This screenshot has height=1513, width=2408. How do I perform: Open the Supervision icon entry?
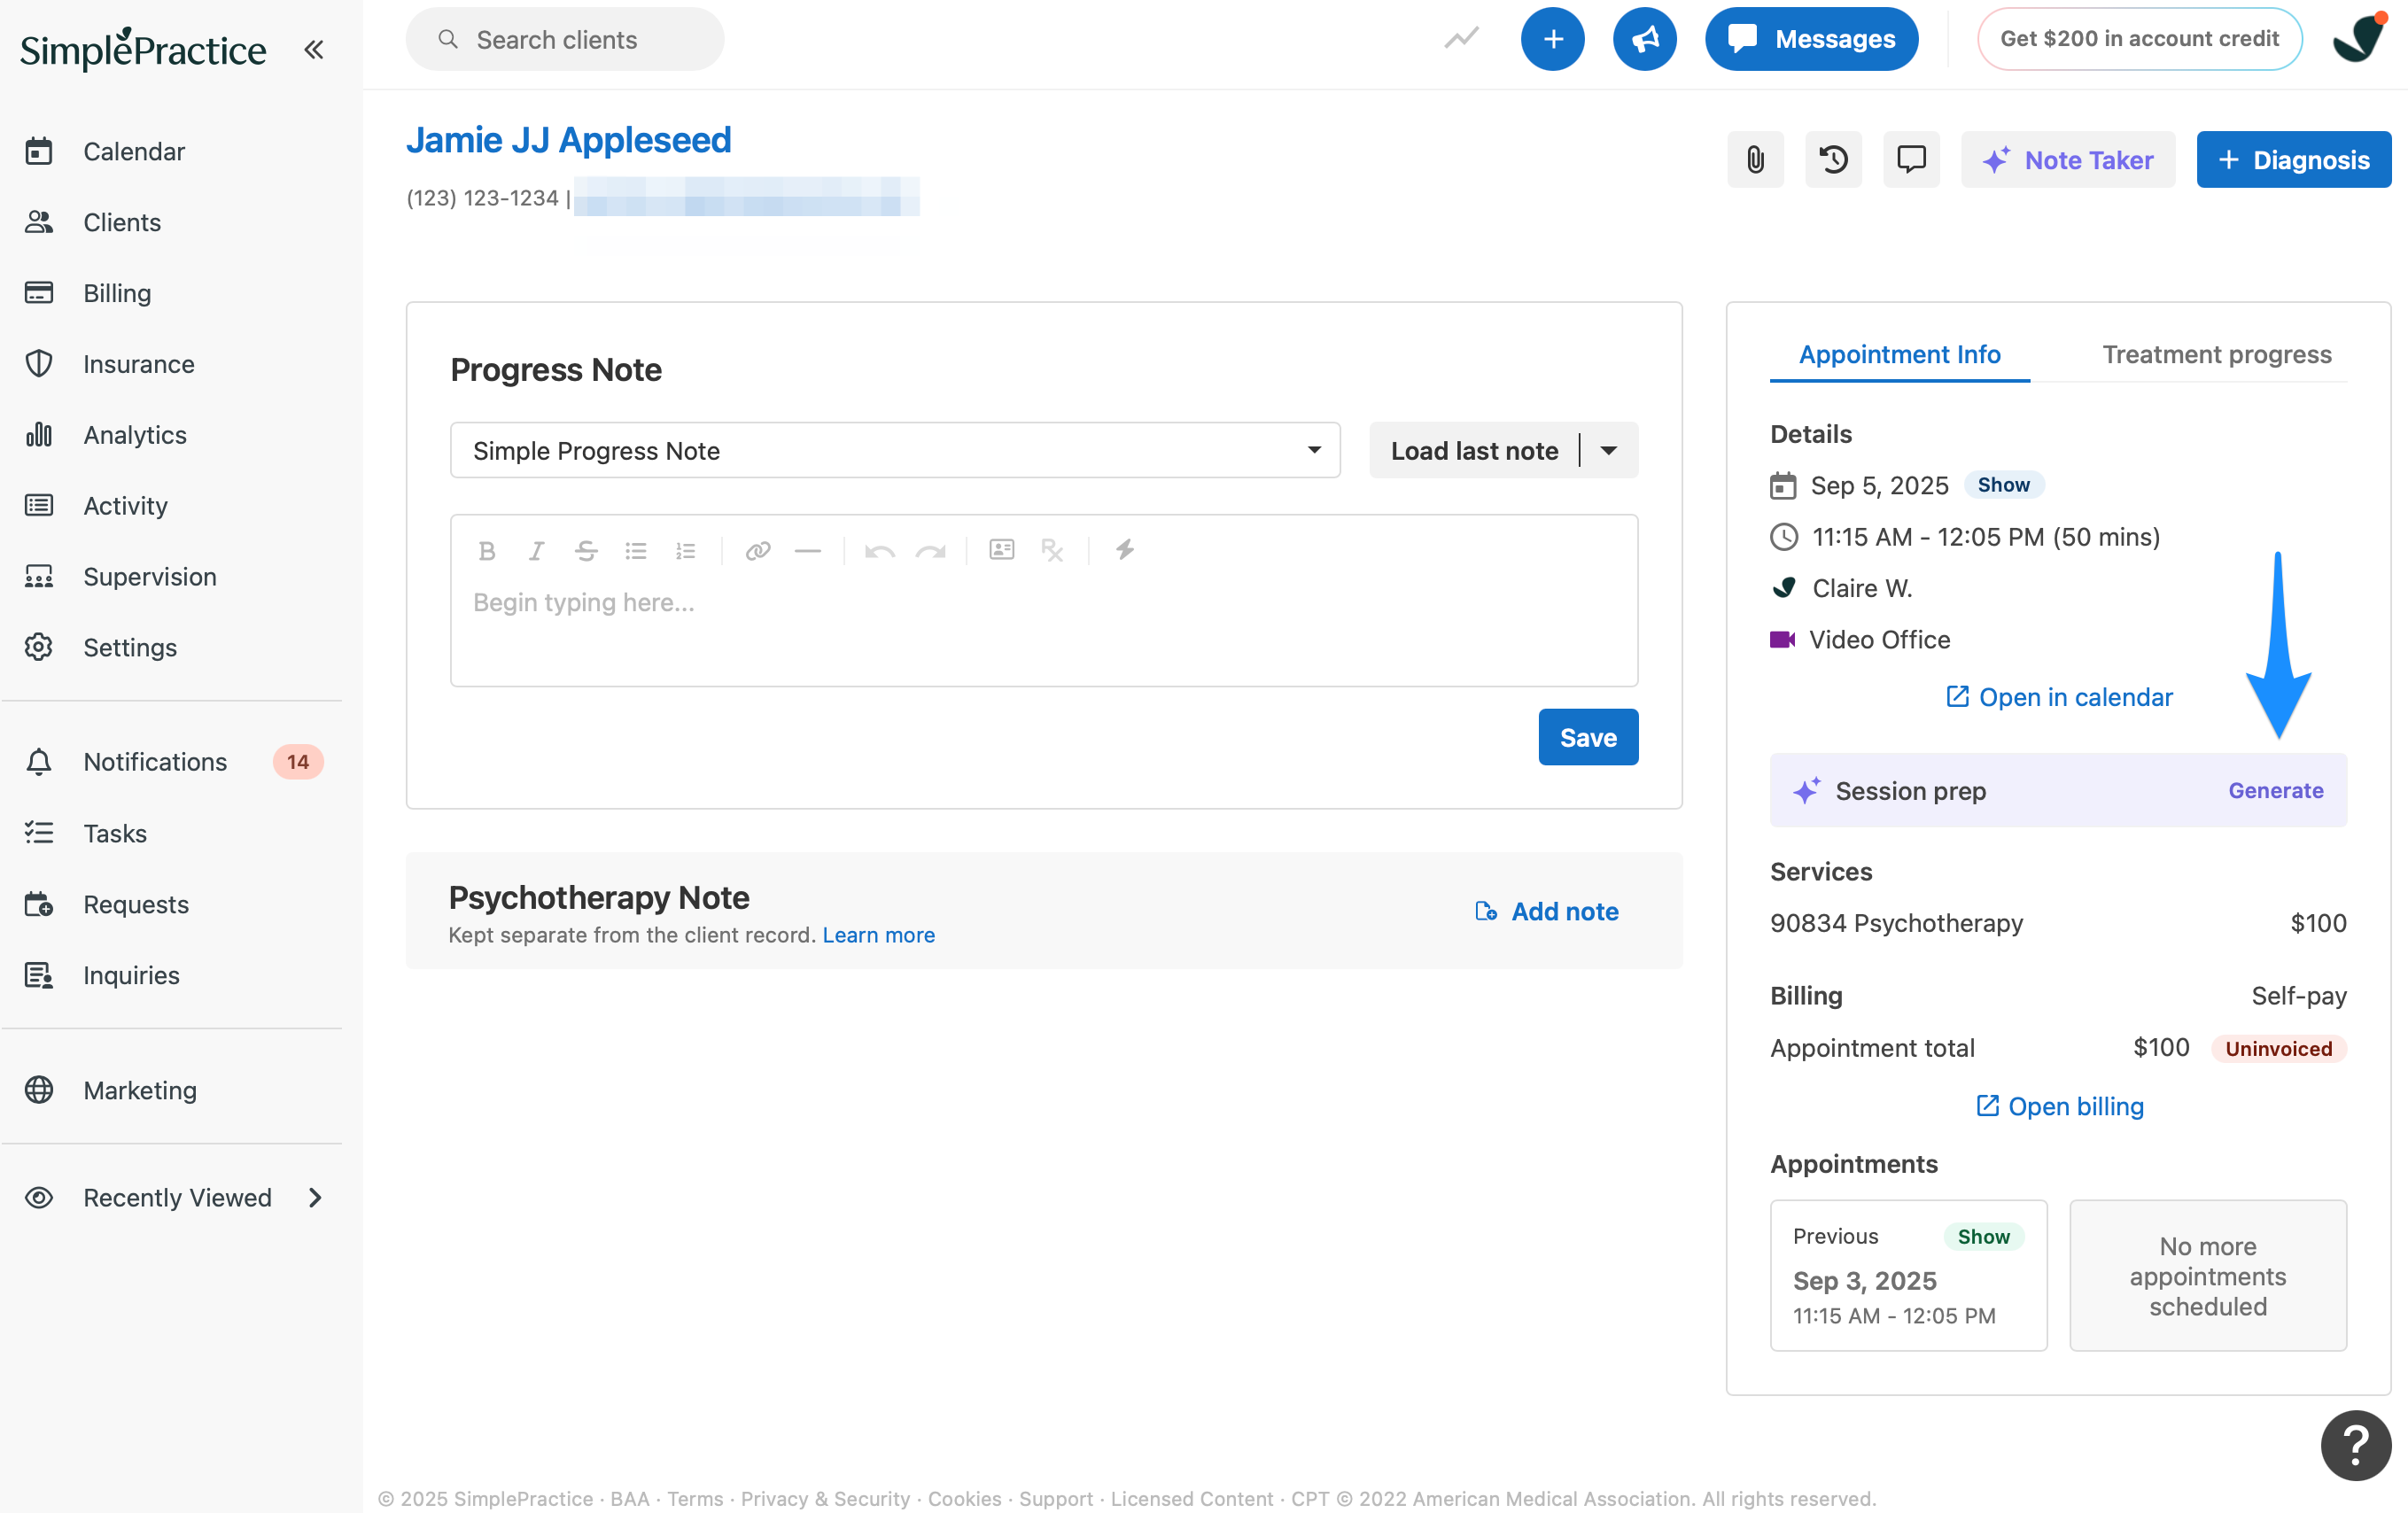39,576
